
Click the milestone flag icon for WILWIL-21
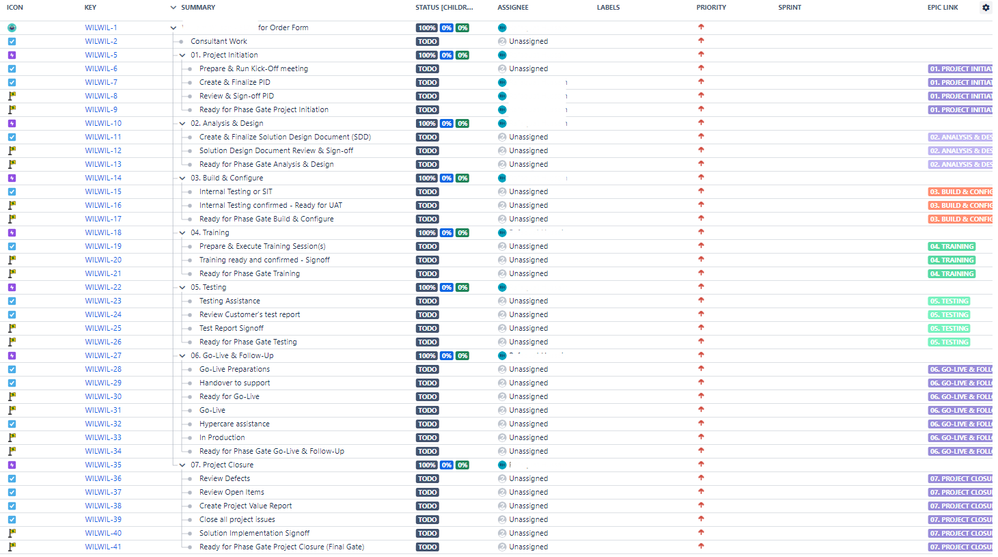click(x=12, y=274)
